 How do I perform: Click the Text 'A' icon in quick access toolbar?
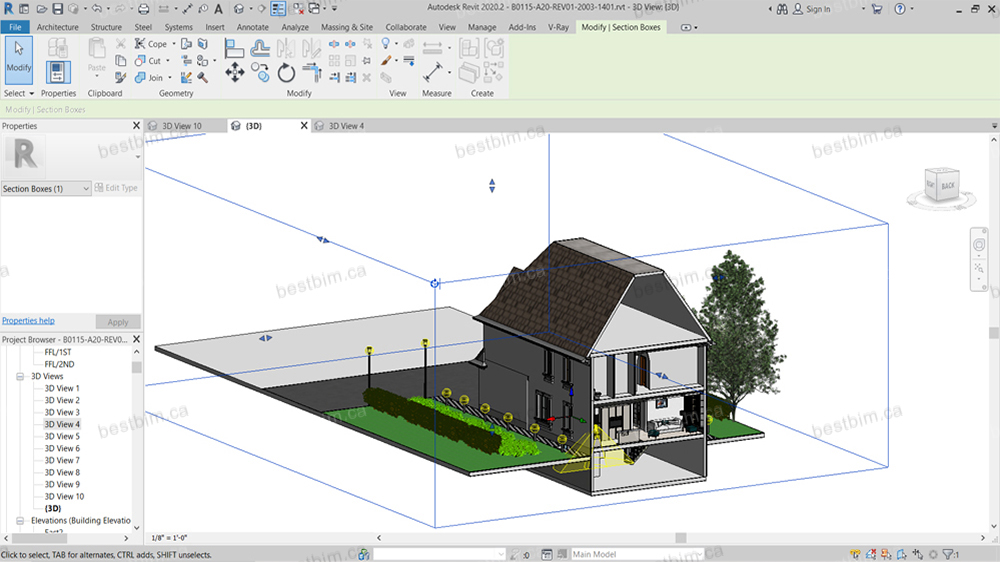(218, 9)
